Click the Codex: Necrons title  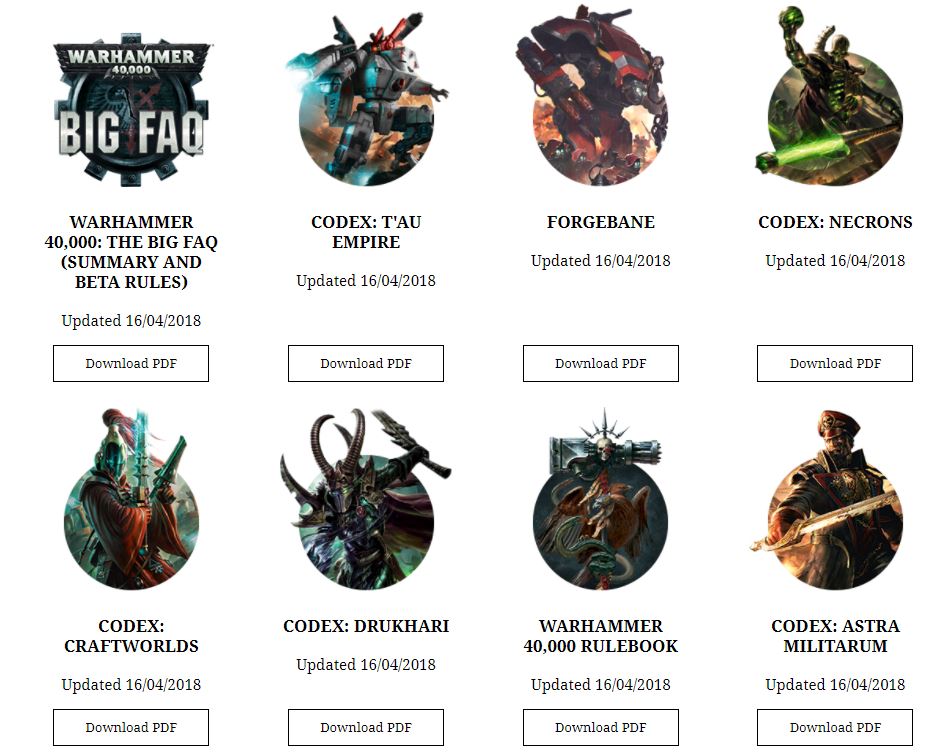(835, 222)
